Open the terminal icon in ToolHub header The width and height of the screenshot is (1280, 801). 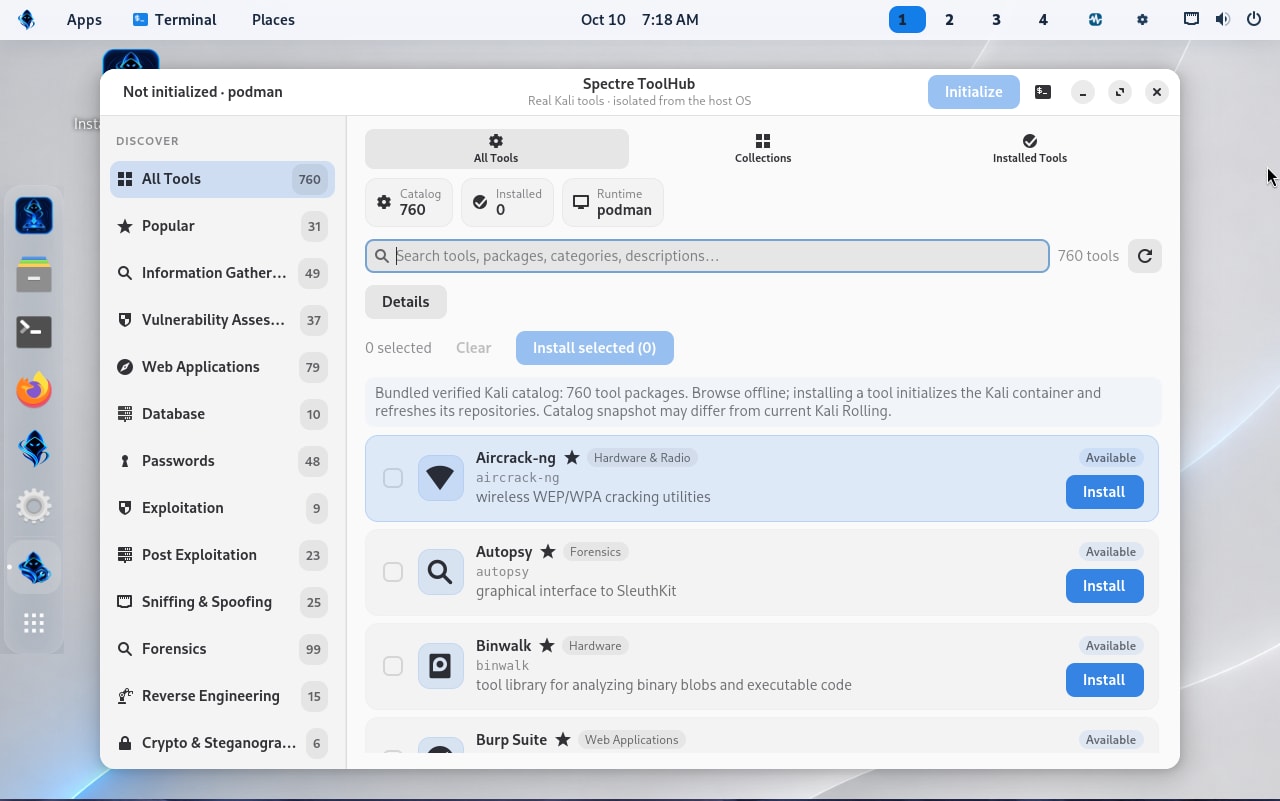click(1043, 92)
